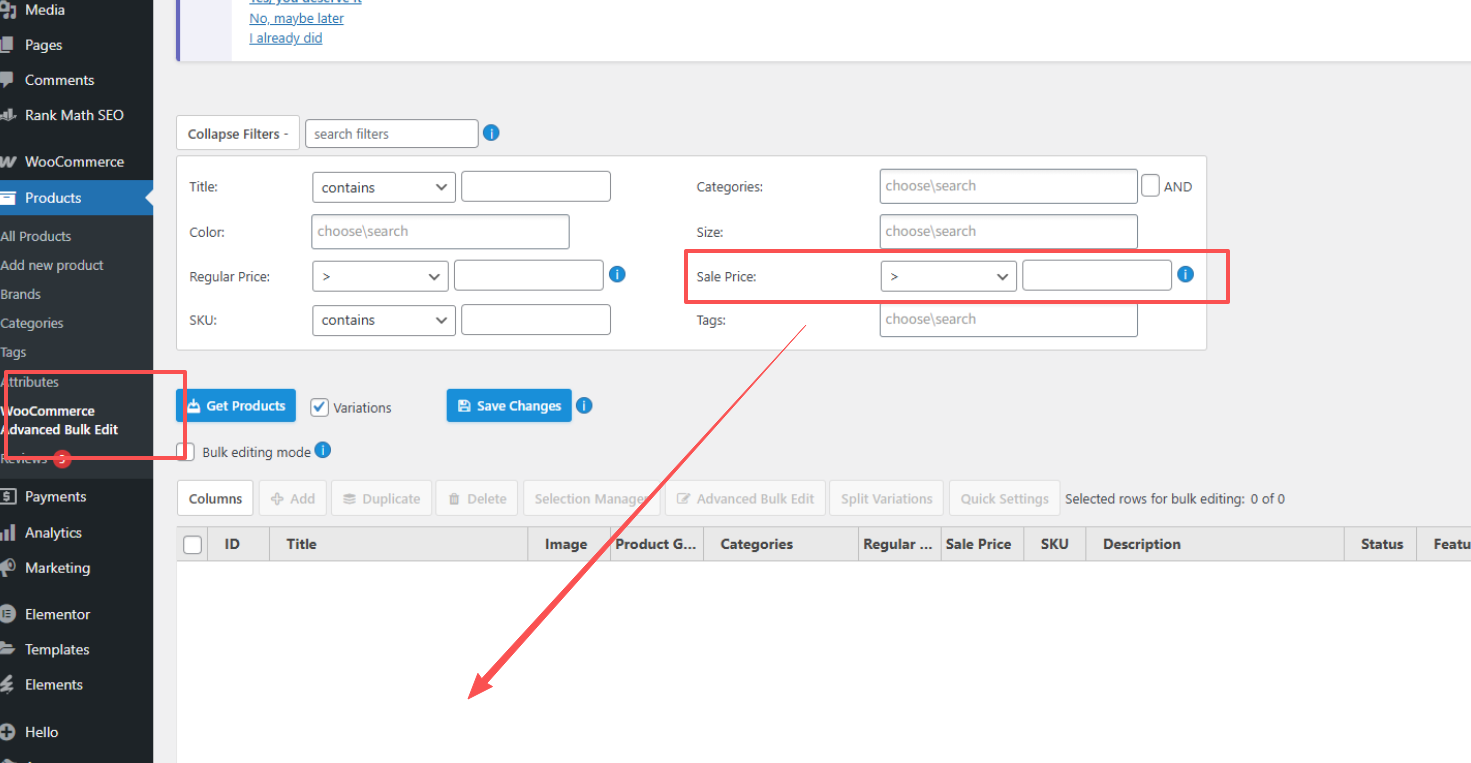The image size is (1471, 763).
Task: Click the info icon beside Sale Price filter
Action: pyautogui.click(x=1185, y=272)
